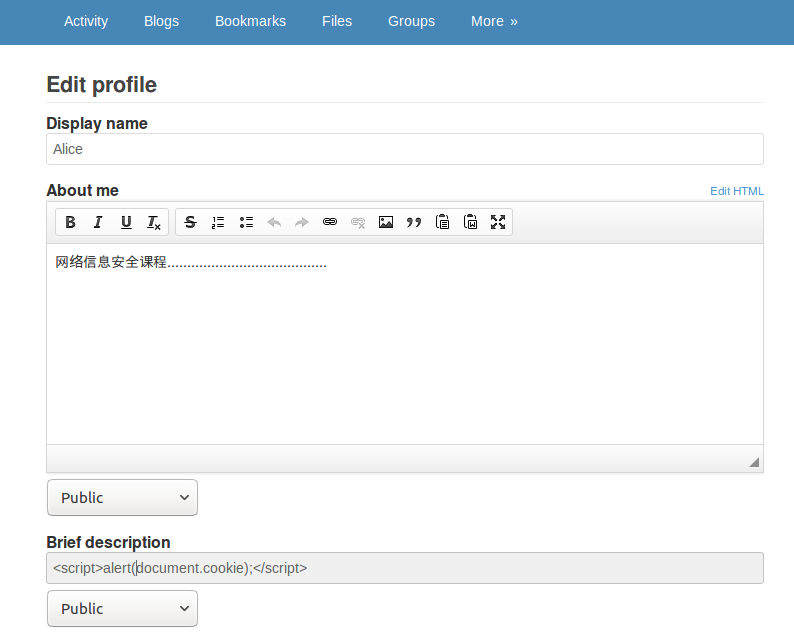Remove text formatting with the Tx icon

pyautogui.click(x=154, y=222)
